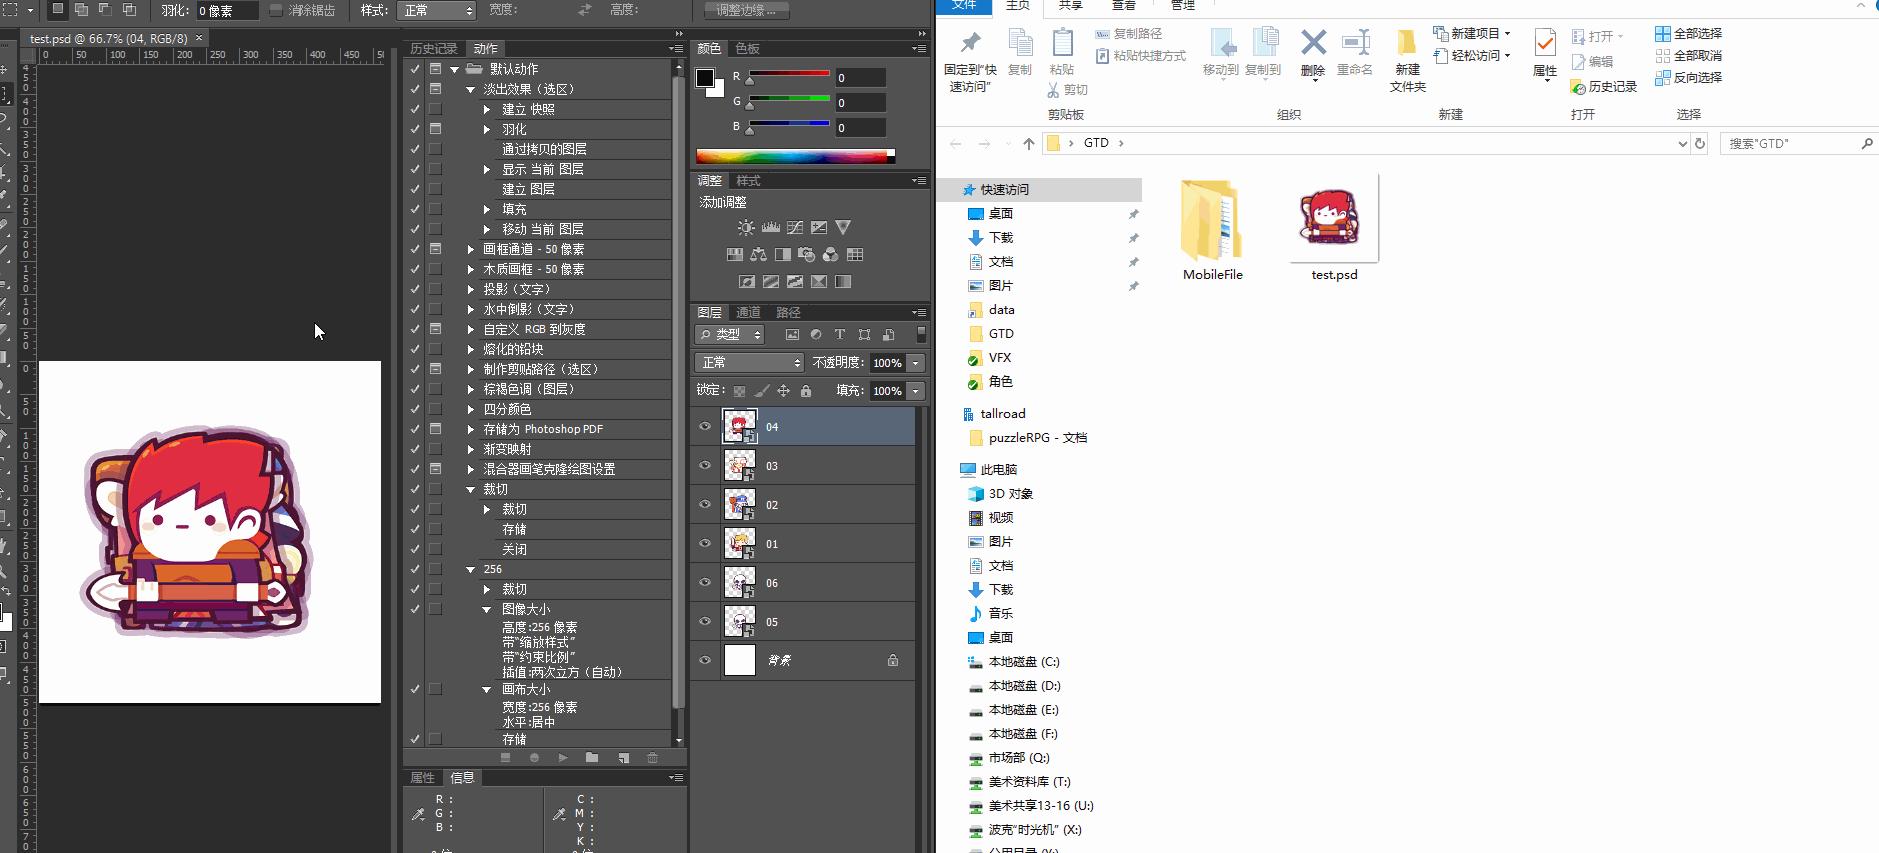1879x853 pixels.
Task: Expand the 四分颜色 action
Action: [x=471, y=409]
